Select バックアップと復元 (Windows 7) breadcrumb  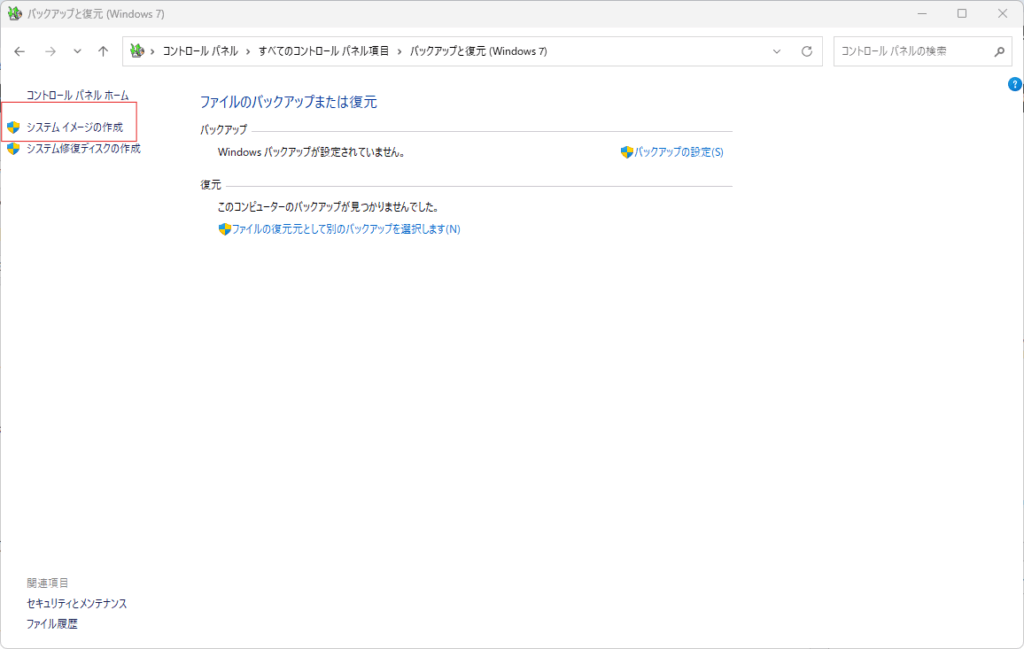click(479, 52)
